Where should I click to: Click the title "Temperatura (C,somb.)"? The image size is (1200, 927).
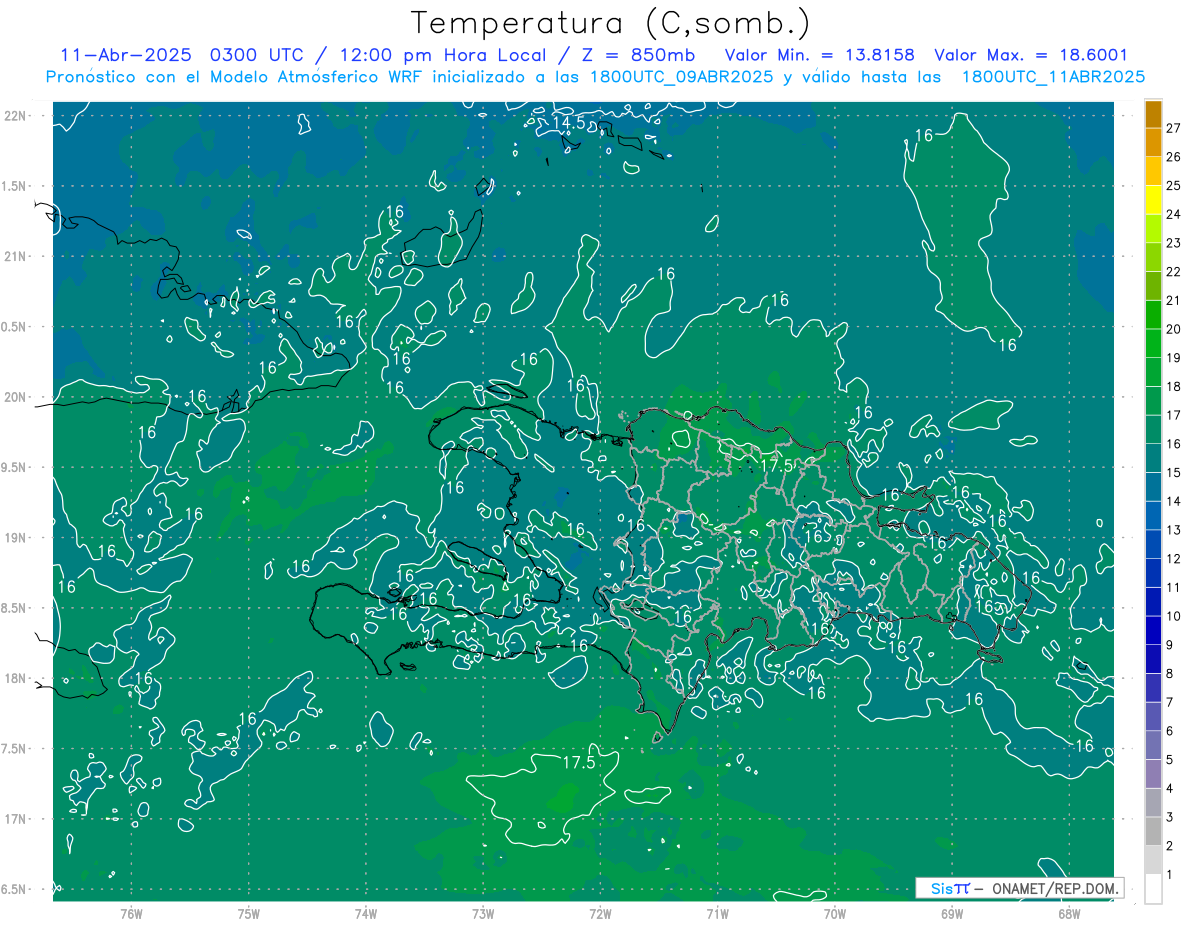coord(611,24)
